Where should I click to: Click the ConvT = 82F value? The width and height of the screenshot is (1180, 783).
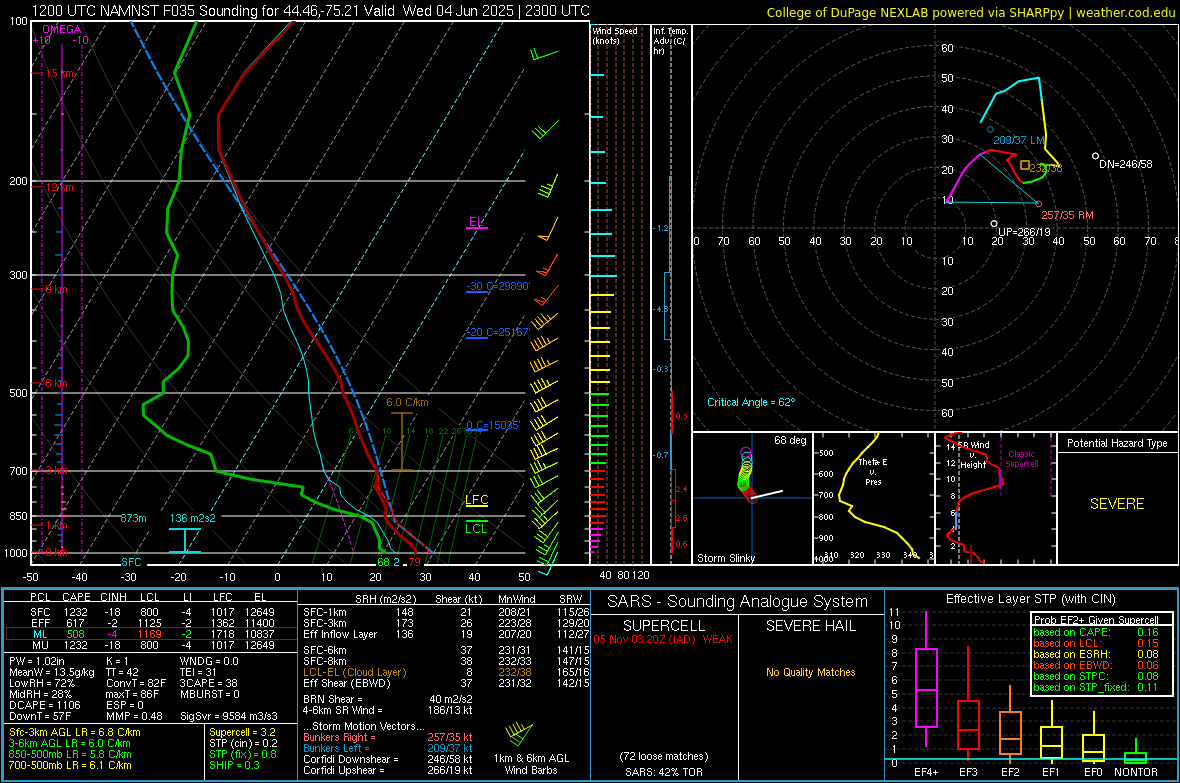pyautogui.click(x=136, y=684)
